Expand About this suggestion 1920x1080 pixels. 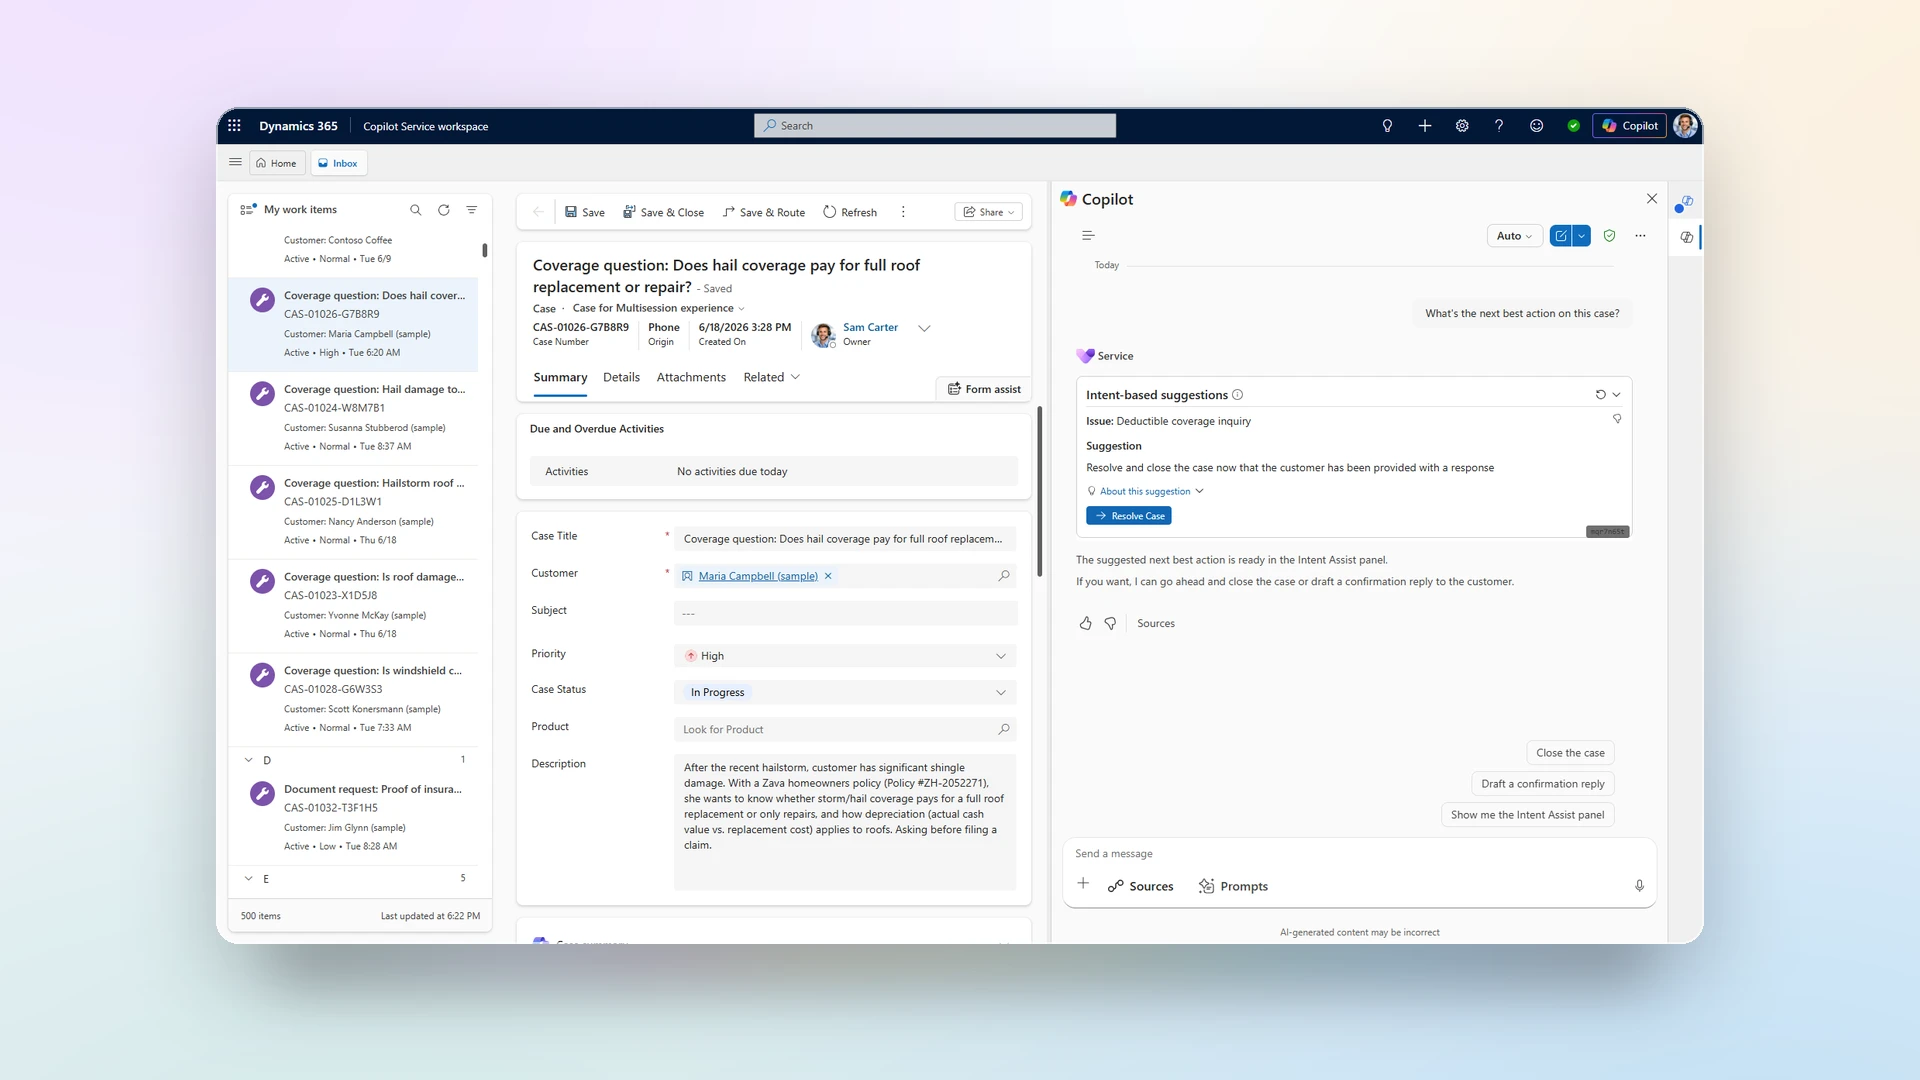pyautogui.click(x=1146, y=491)
